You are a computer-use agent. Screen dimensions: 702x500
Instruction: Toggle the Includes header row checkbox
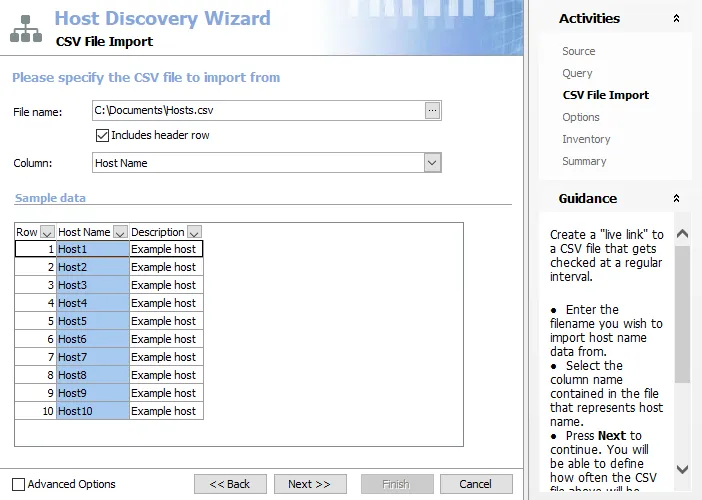pyautogui.click(x=102, y=135)
